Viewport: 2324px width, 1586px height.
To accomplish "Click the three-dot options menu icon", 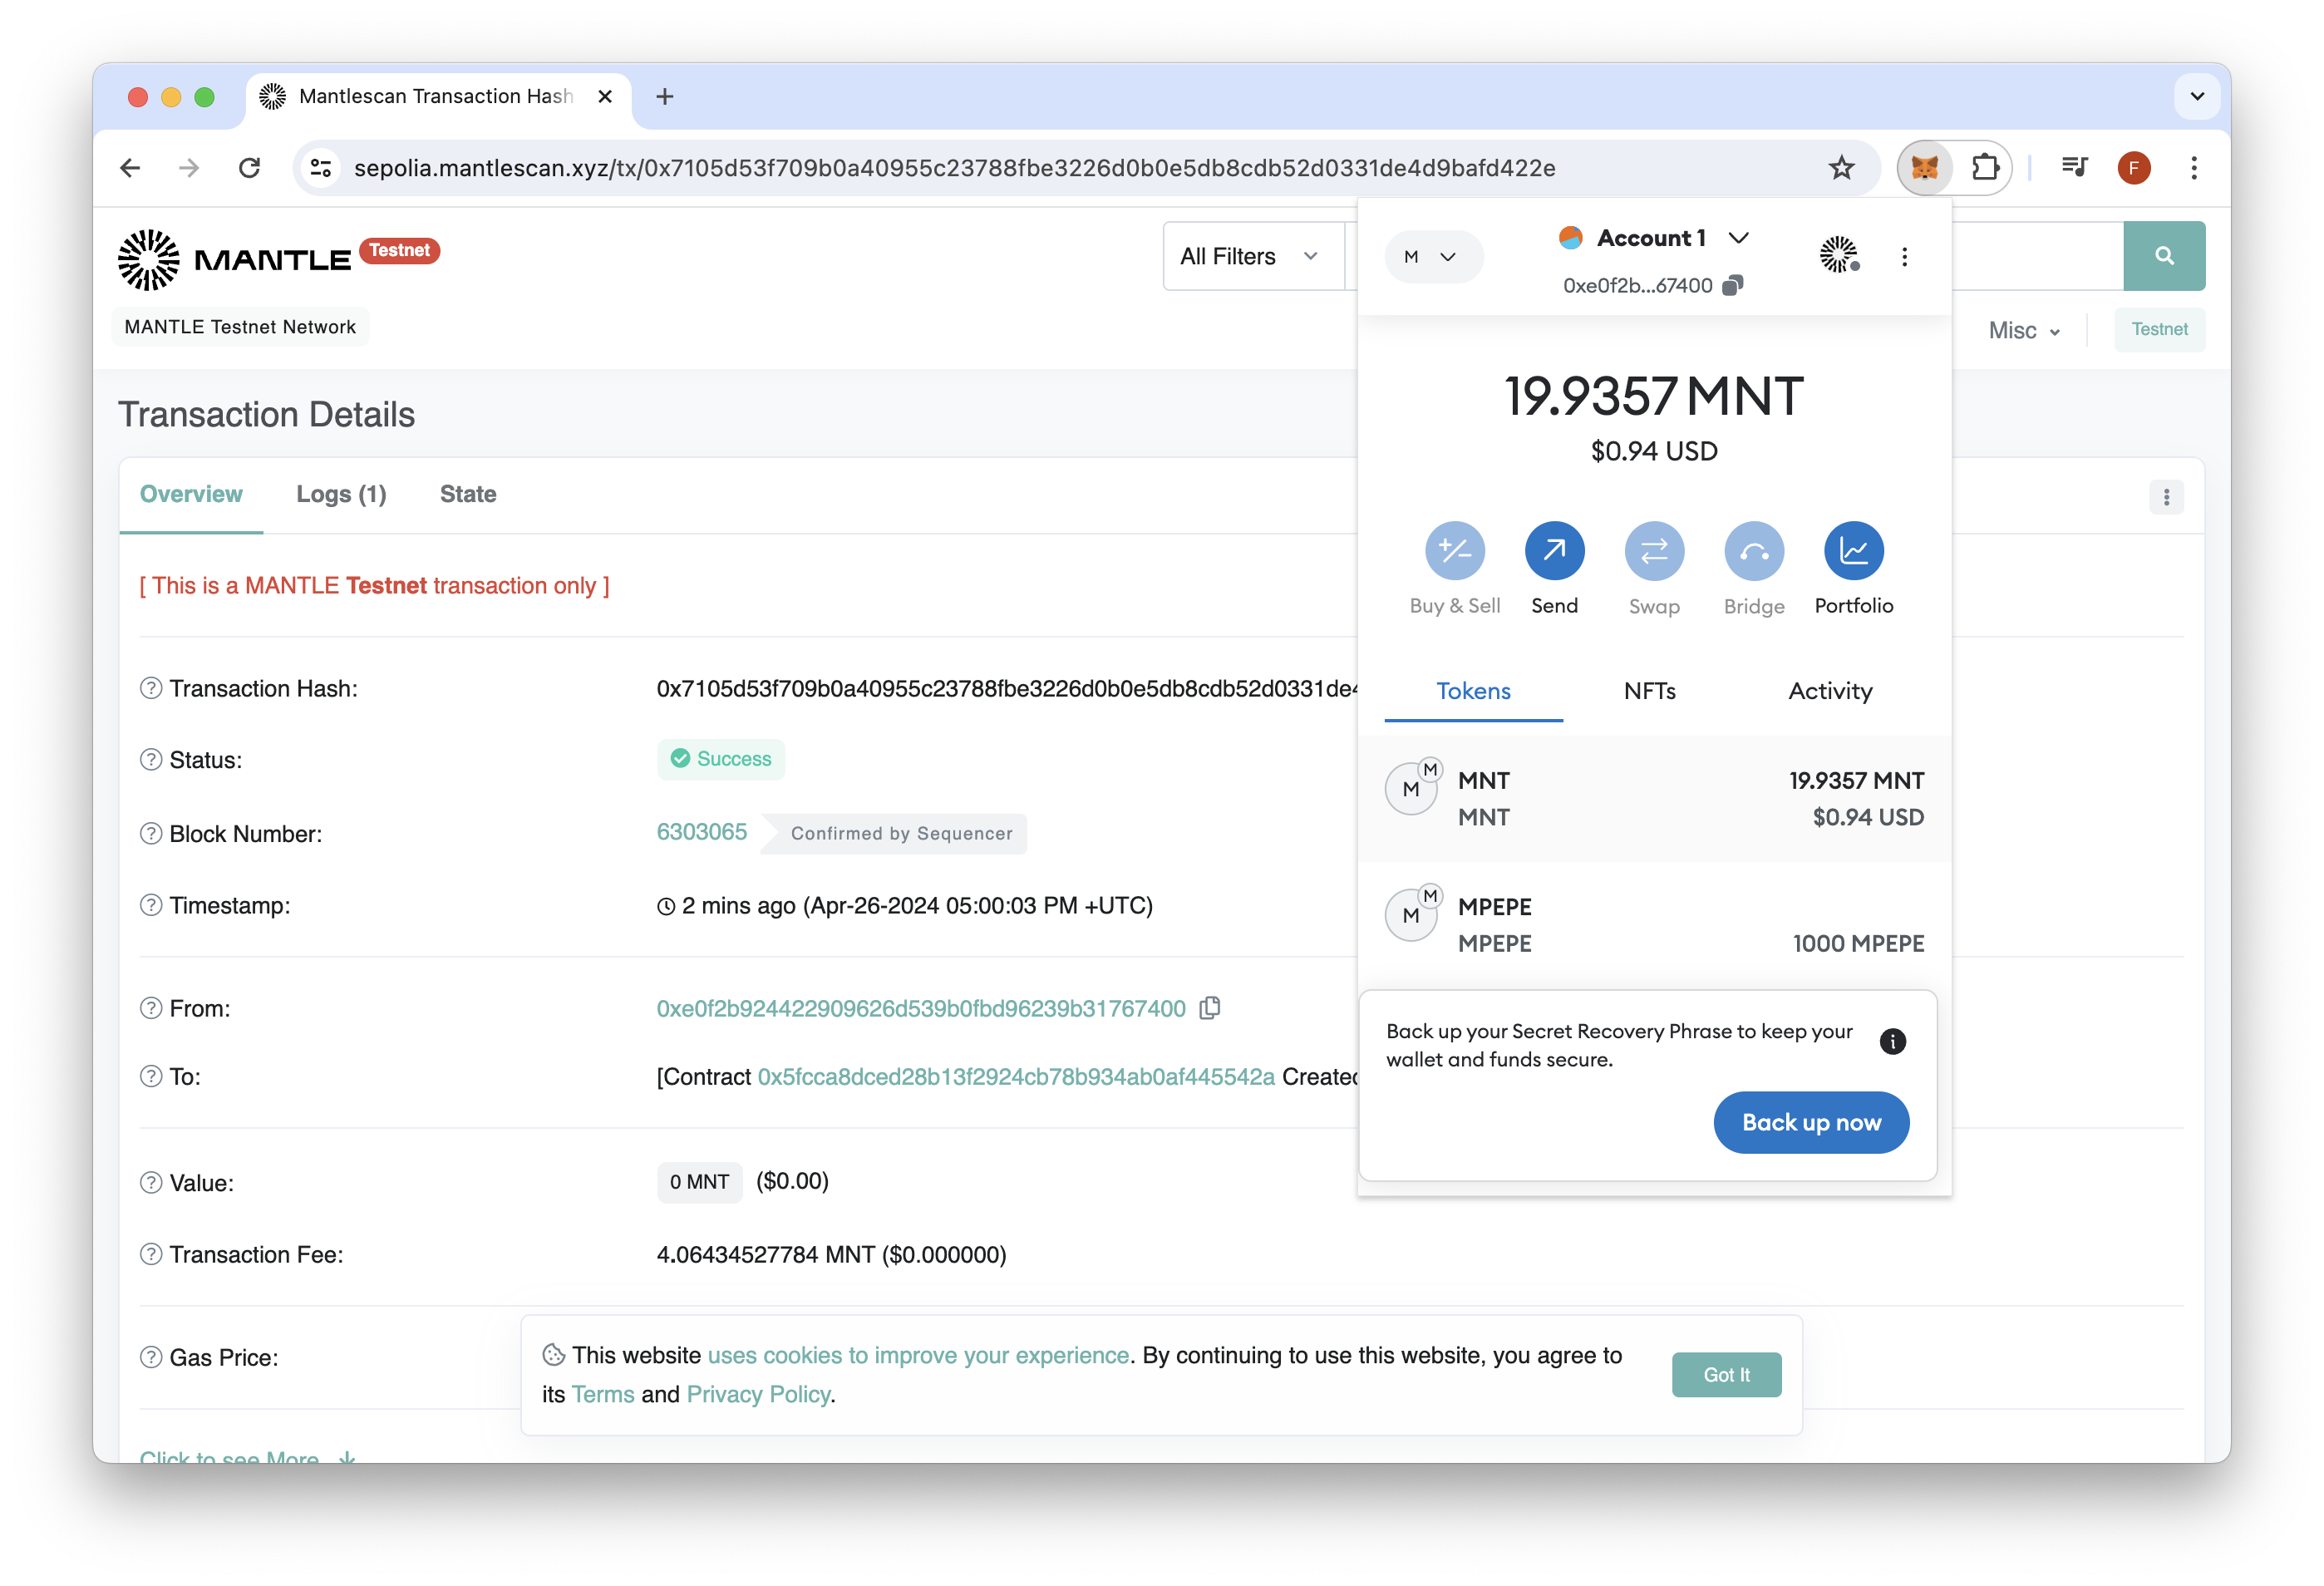I will tap(1905, 256).
